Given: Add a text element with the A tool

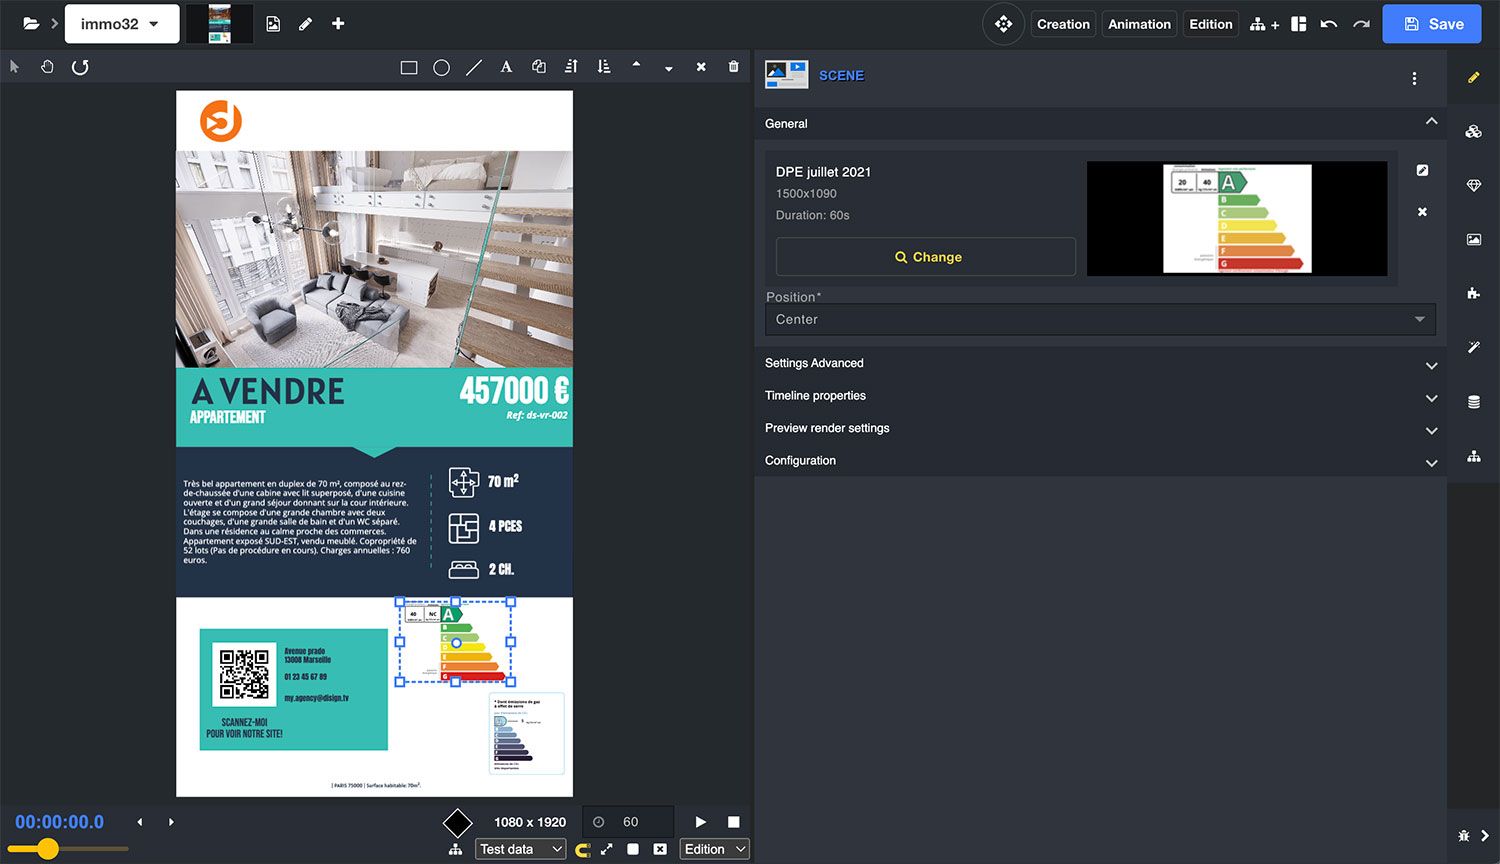Looking at the screenshot, I should 506,67.
